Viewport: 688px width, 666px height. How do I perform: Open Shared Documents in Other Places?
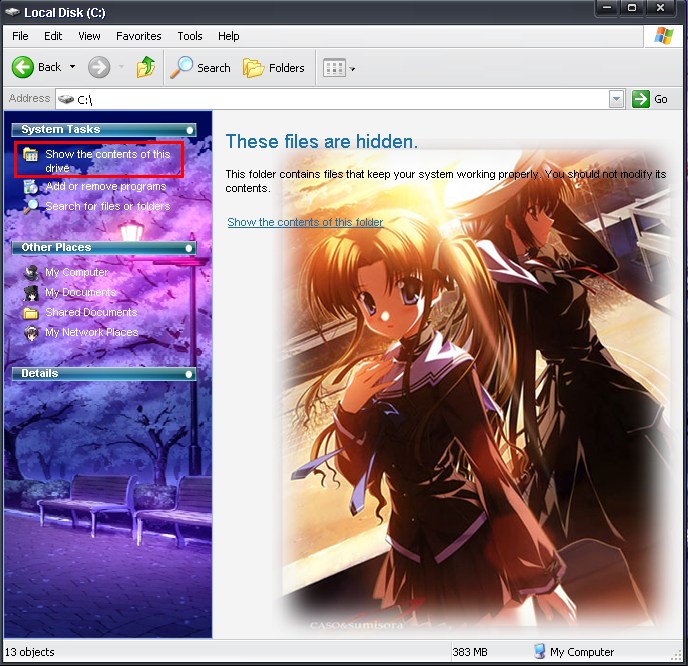click(x=91, y=312)
